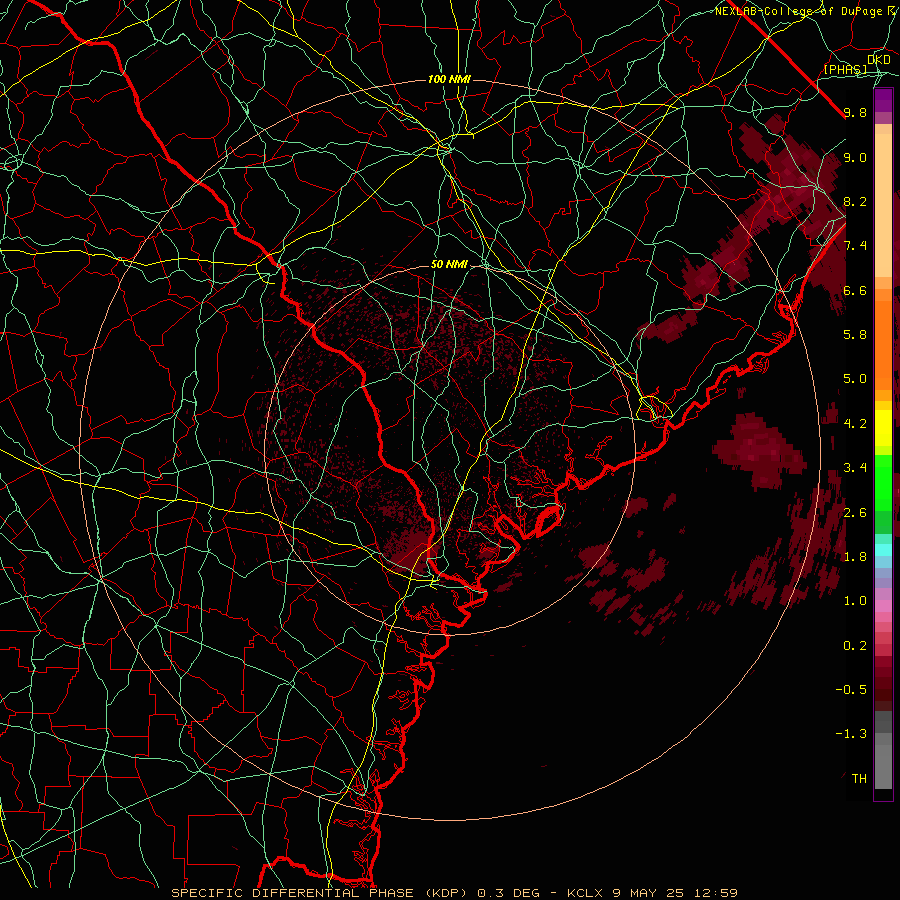Pick the pink band in the color bar

point(883,606)
